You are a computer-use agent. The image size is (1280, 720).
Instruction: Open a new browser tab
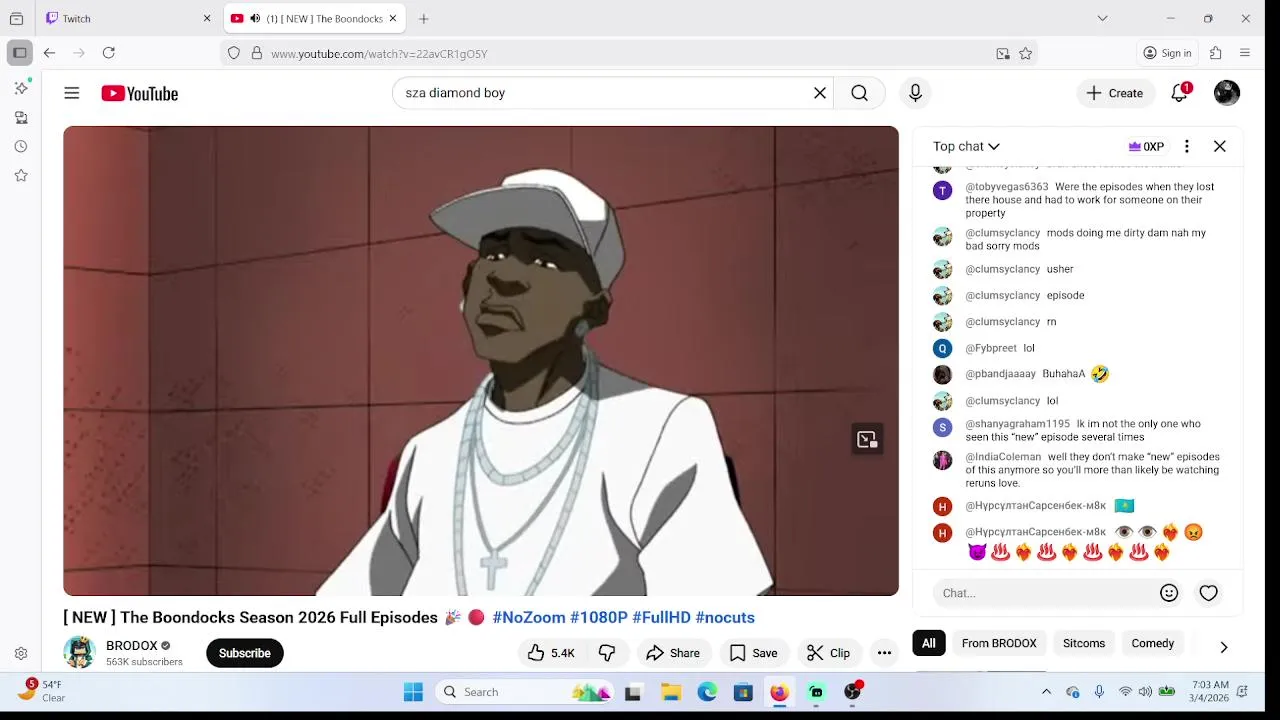click(424, 18)
